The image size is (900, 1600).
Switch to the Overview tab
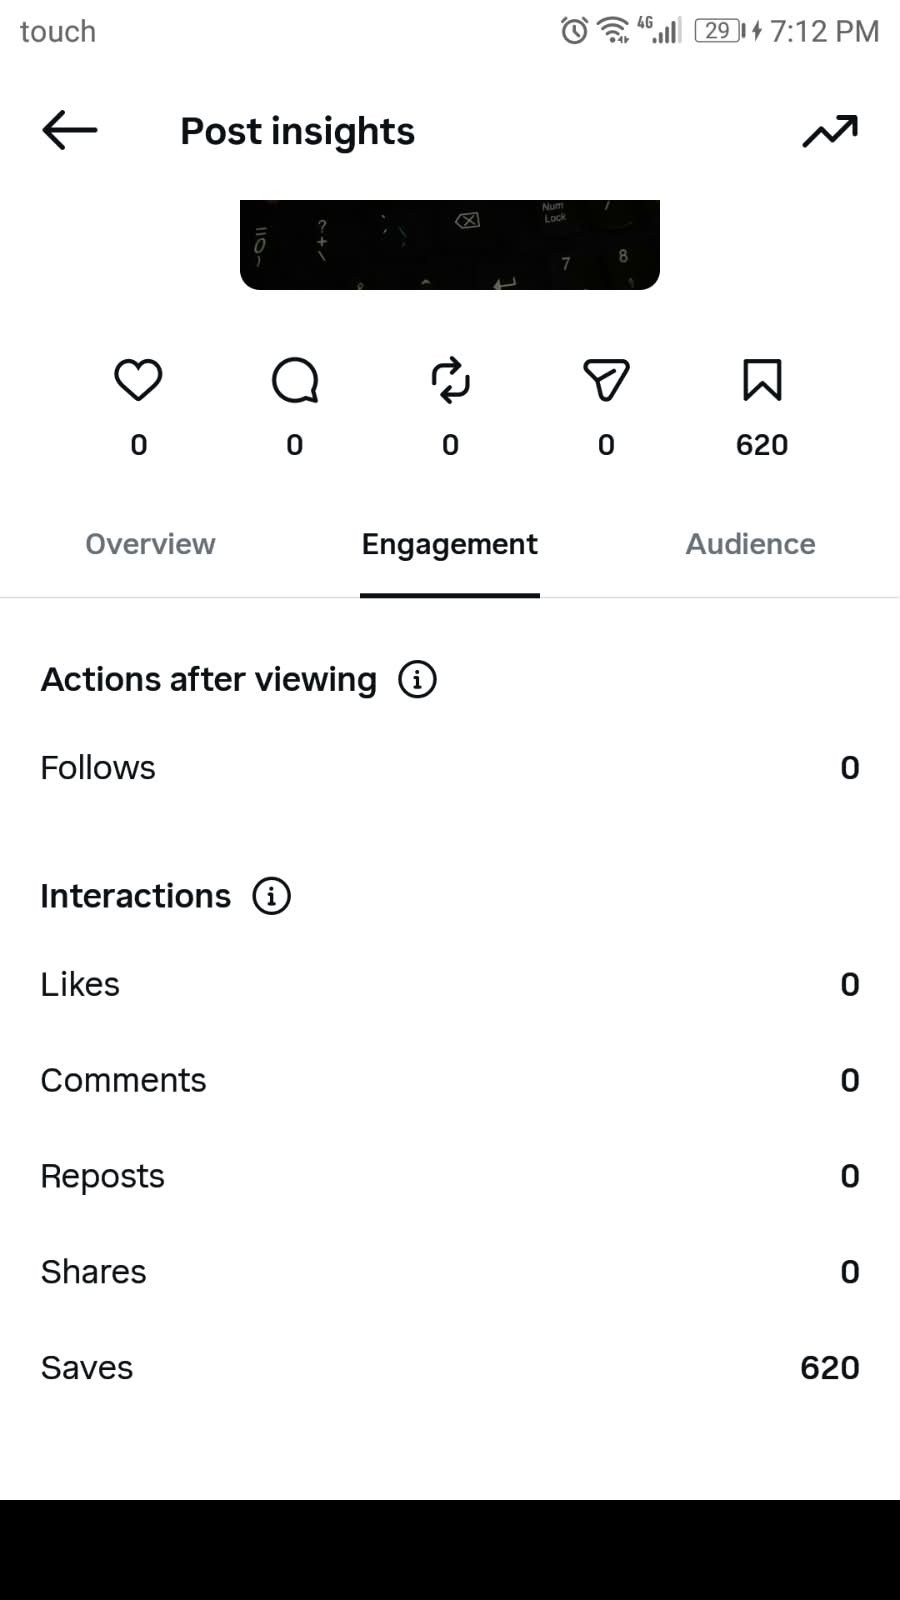tap(150, 544)
